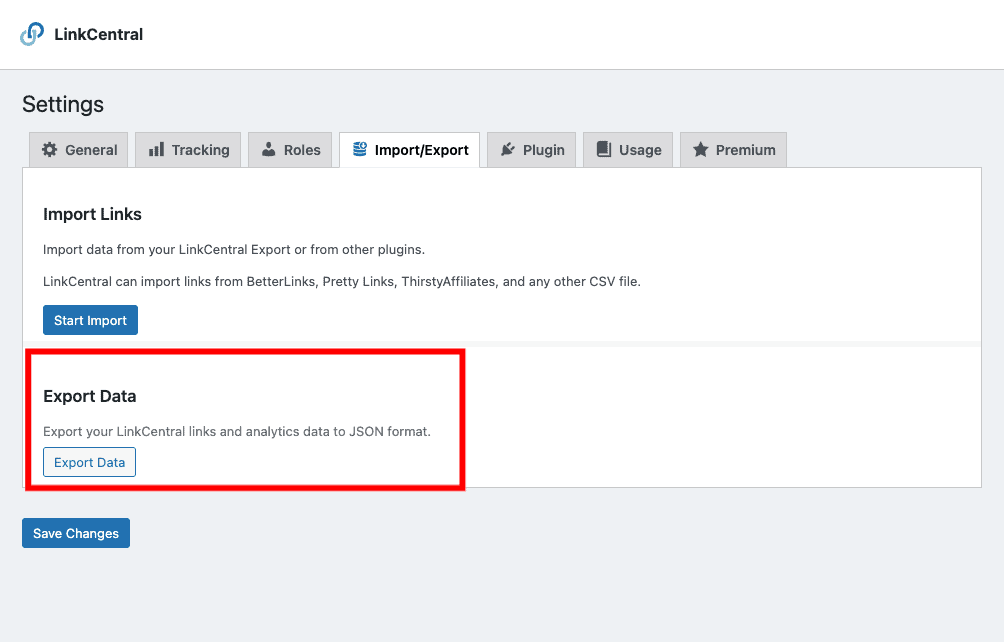The height and width of the screenshot is (642, 1004).
Task: Open the Premium tab
Action: pyautogui.click(x=733, y=150)
